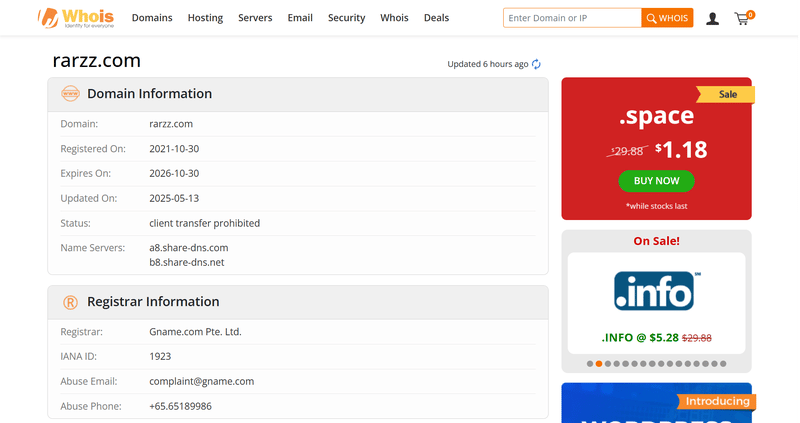Select registrar Gname.com Pte. Ltd.

pos(195,332)
